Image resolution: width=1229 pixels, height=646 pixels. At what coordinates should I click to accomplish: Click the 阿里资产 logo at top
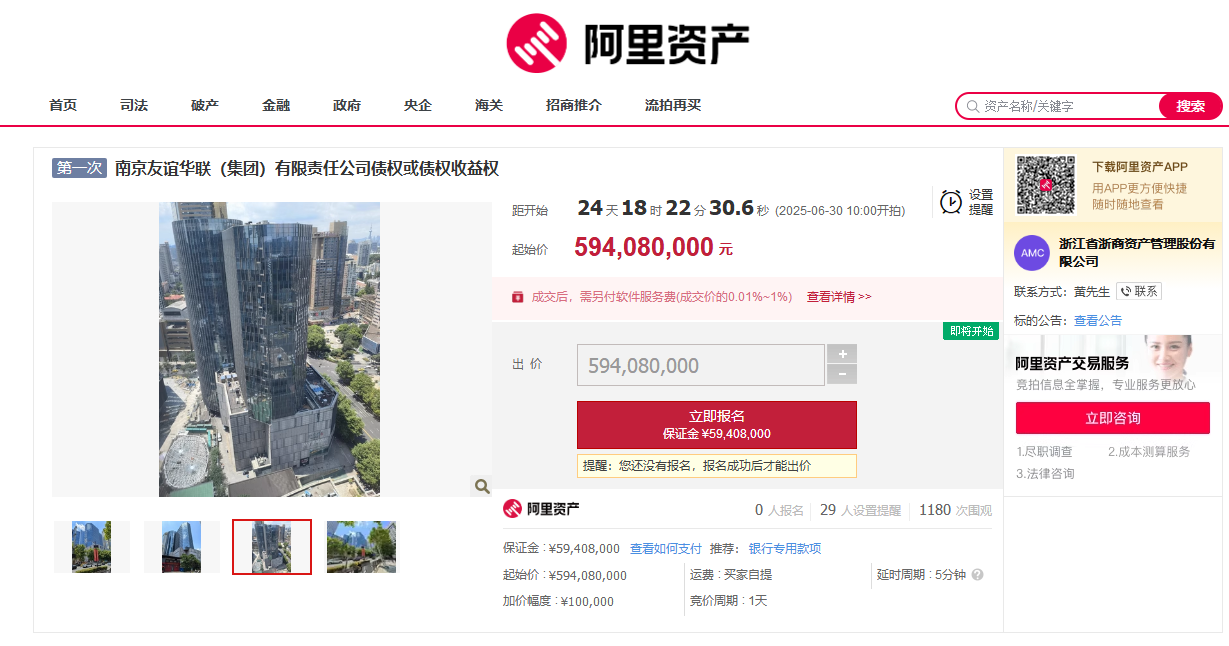pos(628,43)
